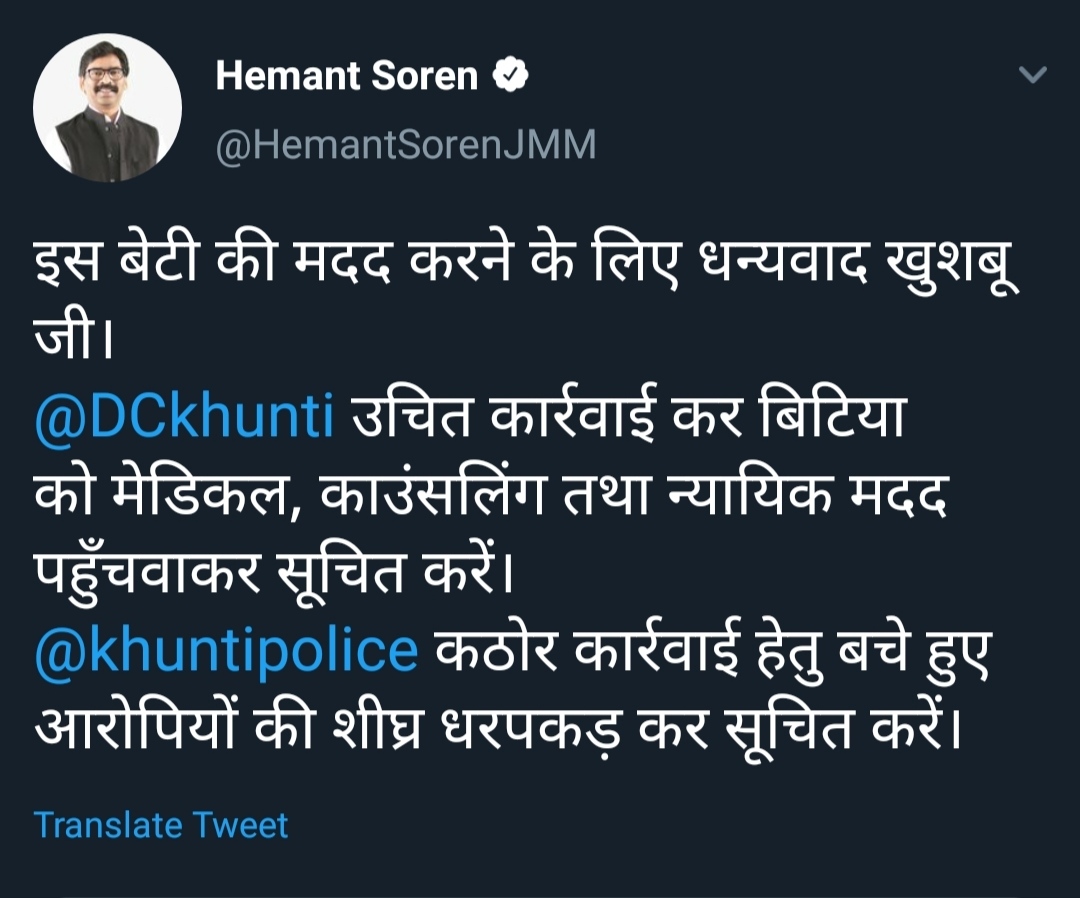Select the first line beginning इस बेटी
1080x898 pixels.
[x=526, y=262]
